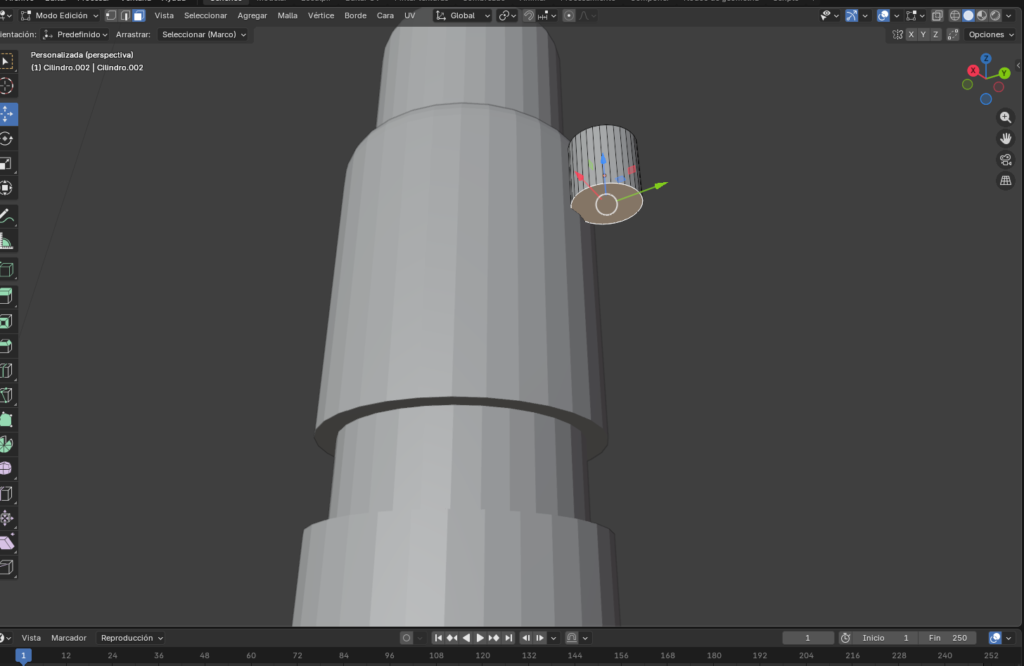
Task: Switch to material preview shading
Action: point(982,16)
